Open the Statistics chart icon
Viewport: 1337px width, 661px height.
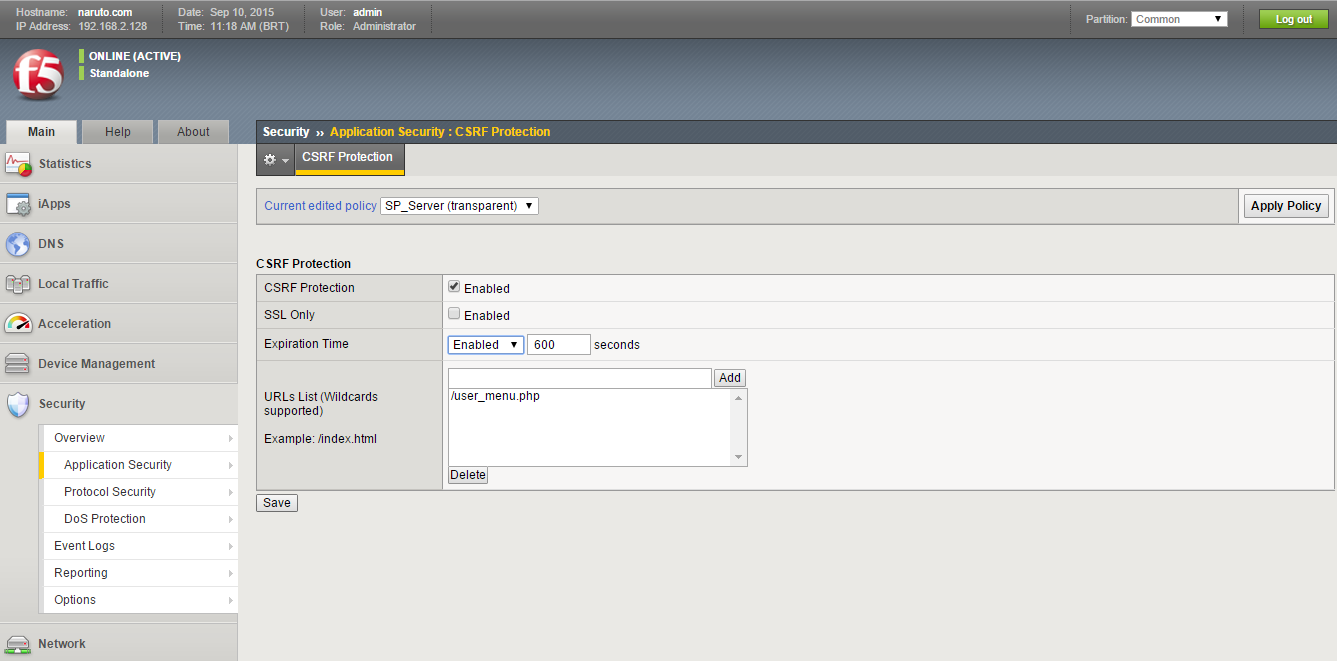point(18,164)
